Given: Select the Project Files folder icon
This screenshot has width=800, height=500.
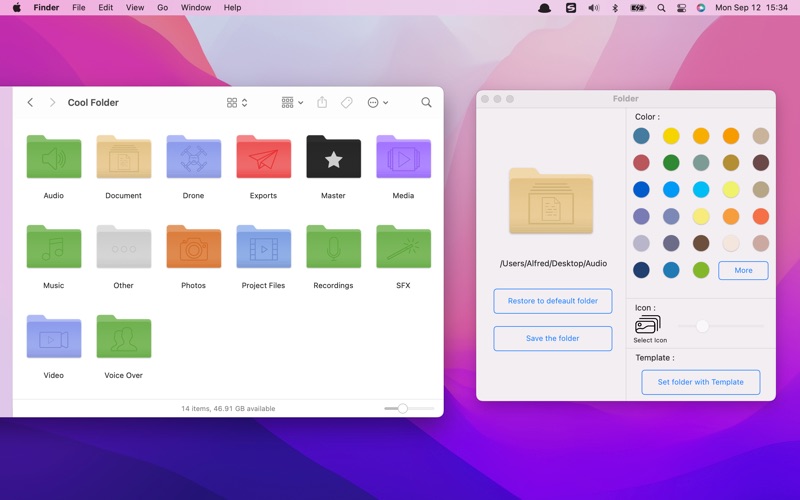Looking at the screenshot, I should [x=263, y=246].
